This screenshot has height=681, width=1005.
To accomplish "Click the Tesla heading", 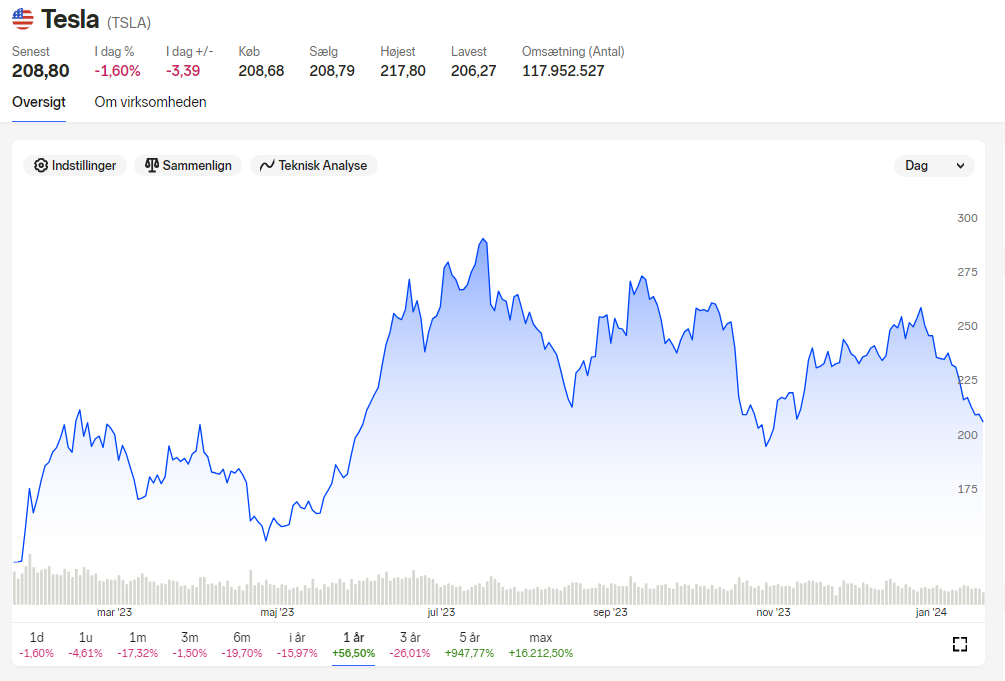I will (70, 19).
